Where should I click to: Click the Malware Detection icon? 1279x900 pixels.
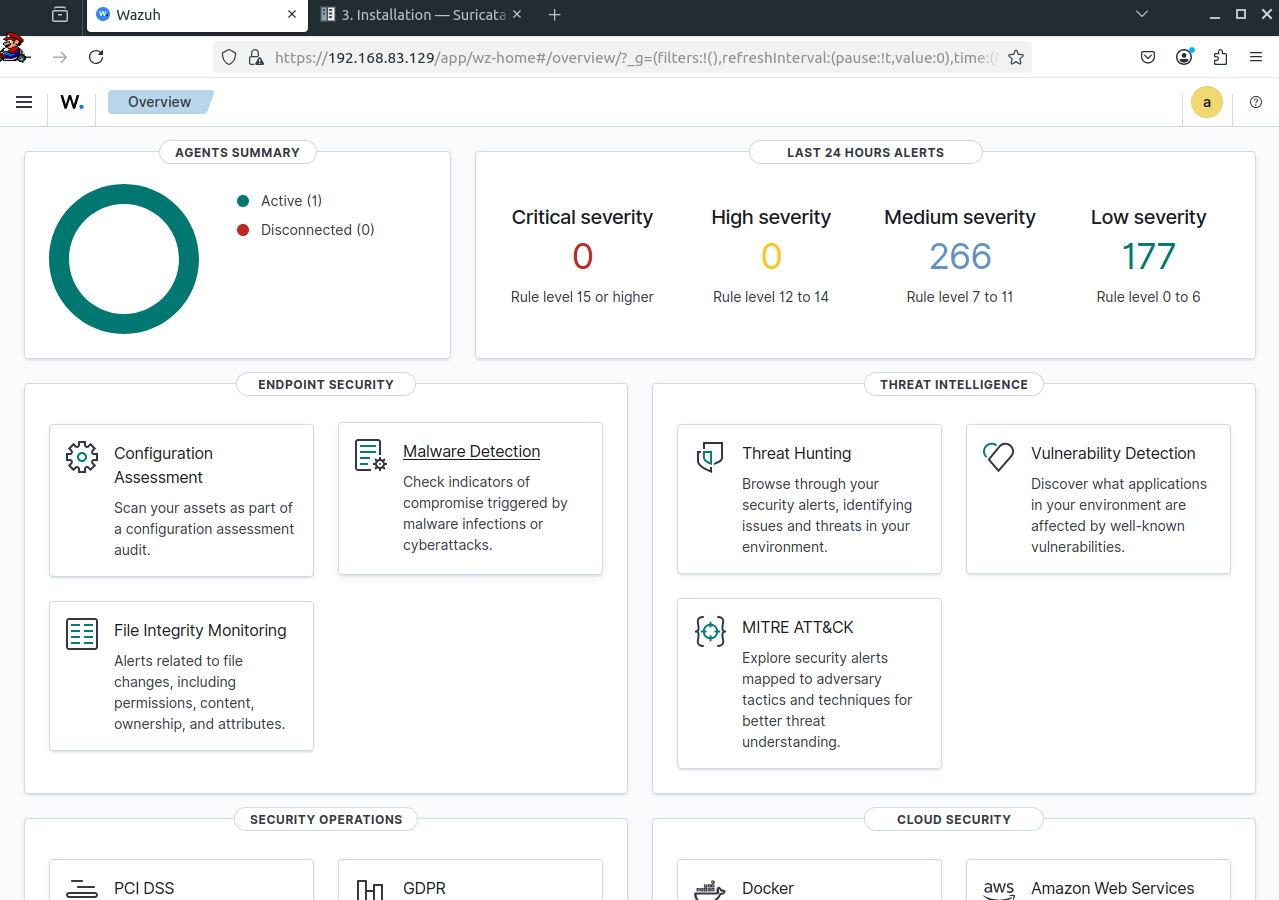coord(371,455)
